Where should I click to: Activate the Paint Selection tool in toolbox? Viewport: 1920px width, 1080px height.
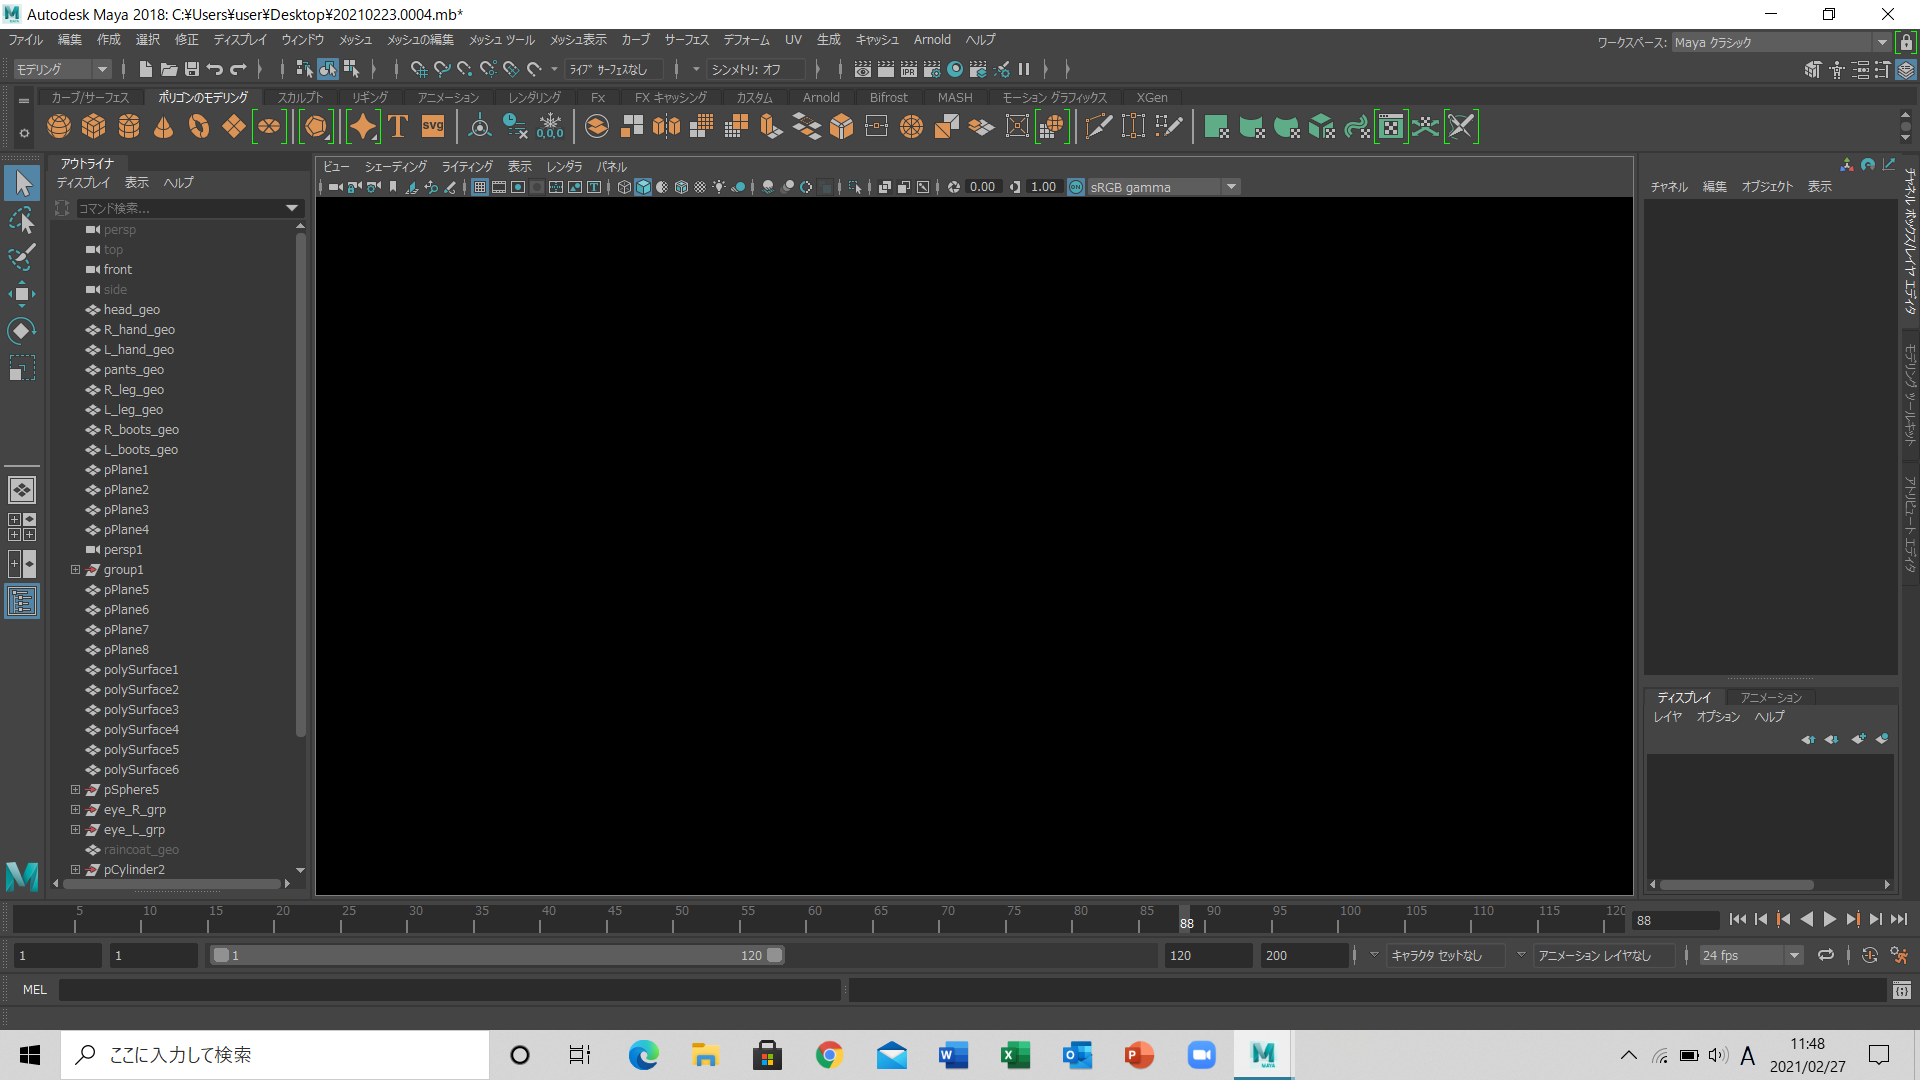[22, 257]
